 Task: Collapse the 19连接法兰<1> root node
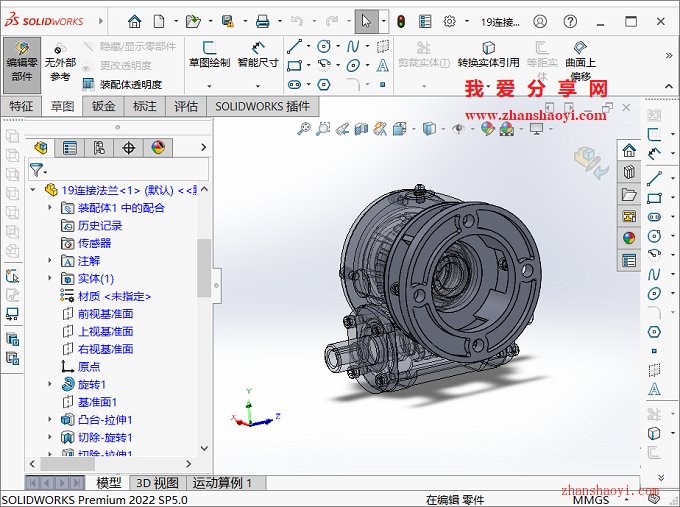pyautogui.click(x=33, y=190)
